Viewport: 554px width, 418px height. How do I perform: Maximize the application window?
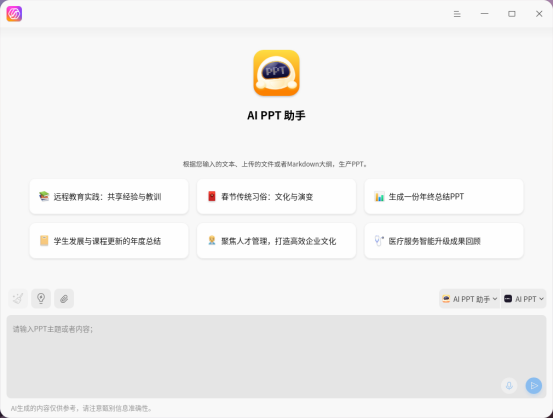(x=512, y=14)
